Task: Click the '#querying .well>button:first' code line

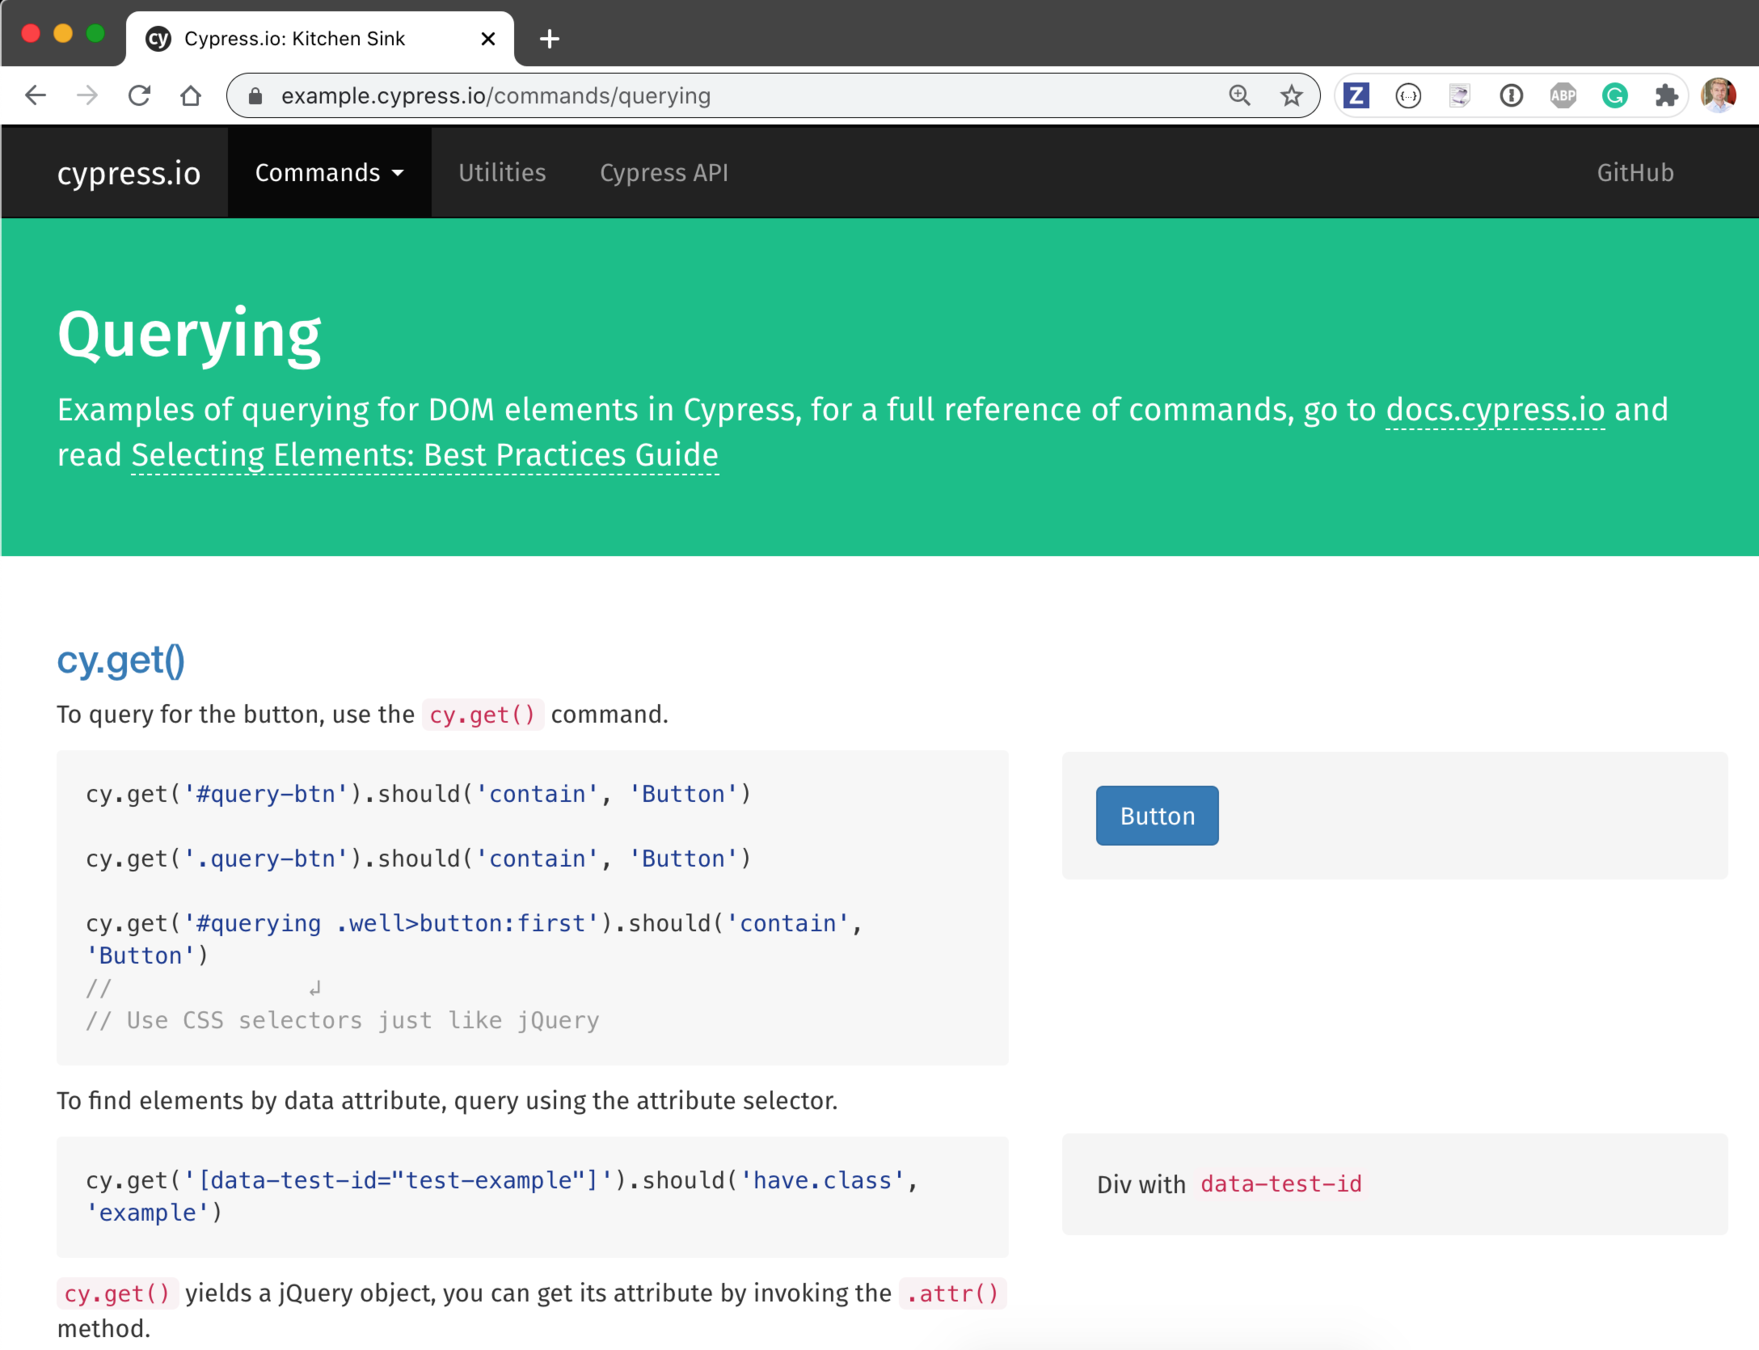Action: [x=474, y=939]
